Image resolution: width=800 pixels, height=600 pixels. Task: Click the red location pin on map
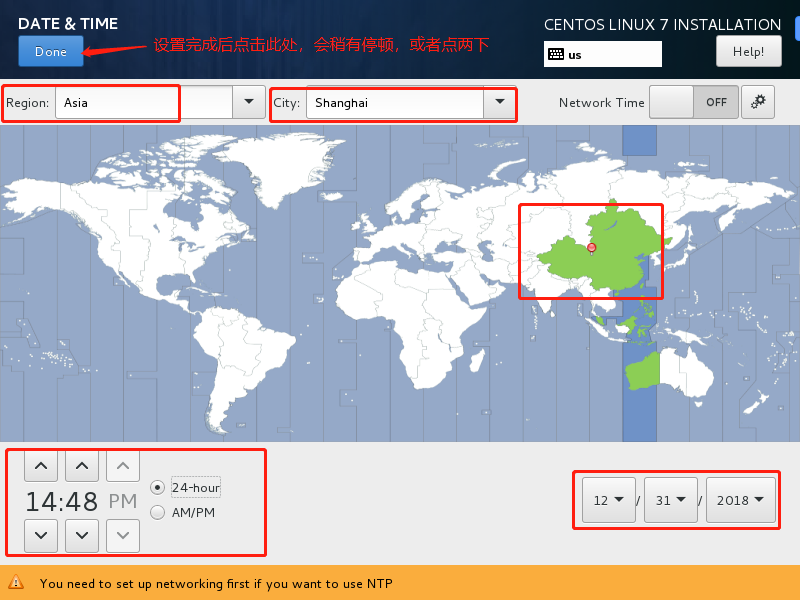coord(591,248)
